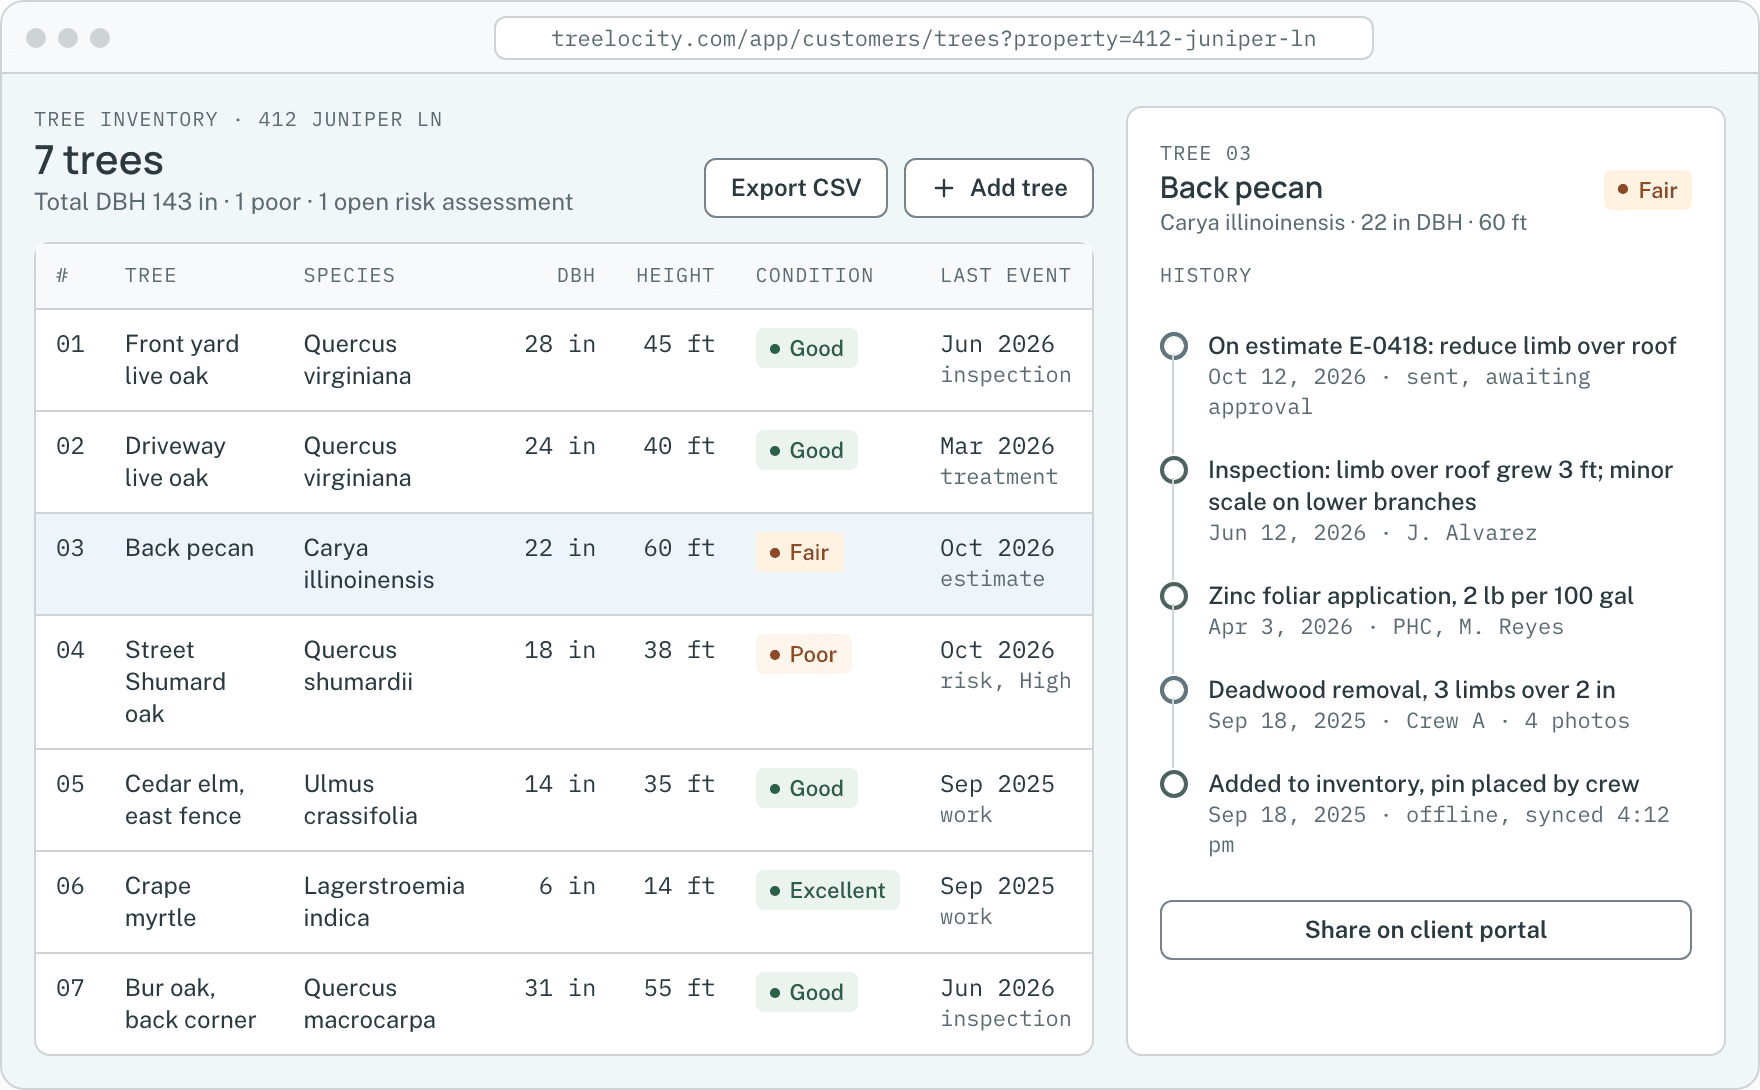
Task: Click 'Mar 2026 treatment' last event cell
Action: [x=998, y=461]
